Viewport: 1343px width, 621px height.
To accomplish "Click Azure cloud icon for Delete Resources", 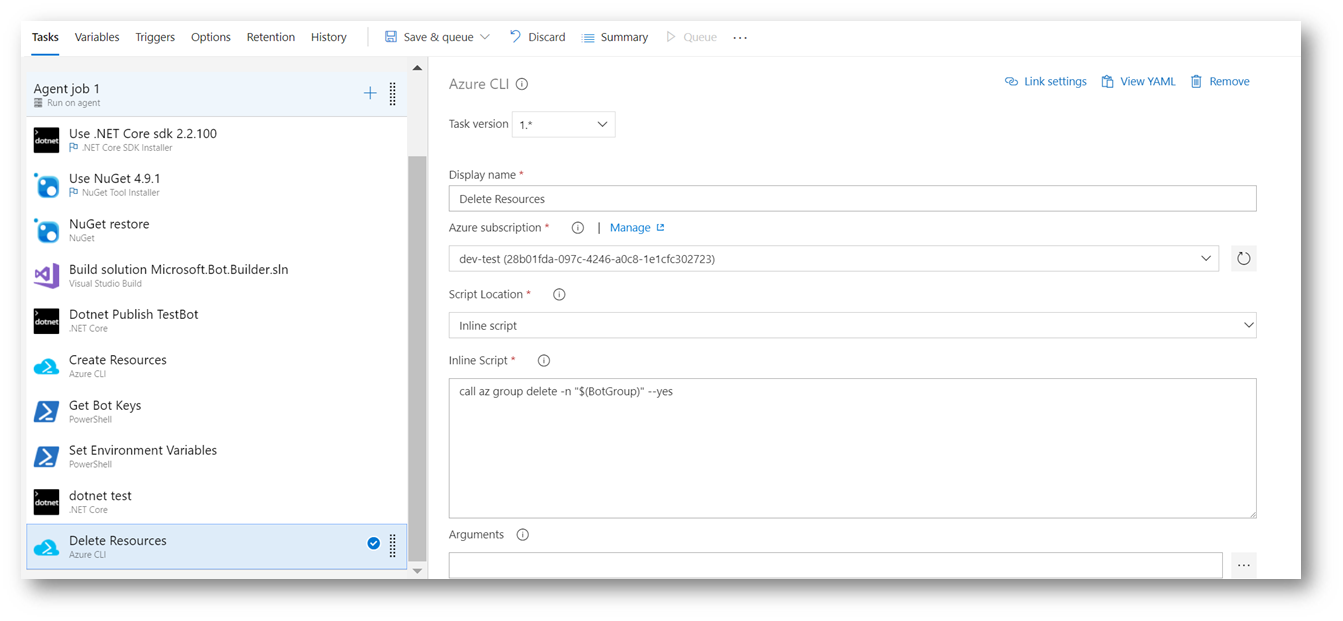I will click(x=46, y=548).
